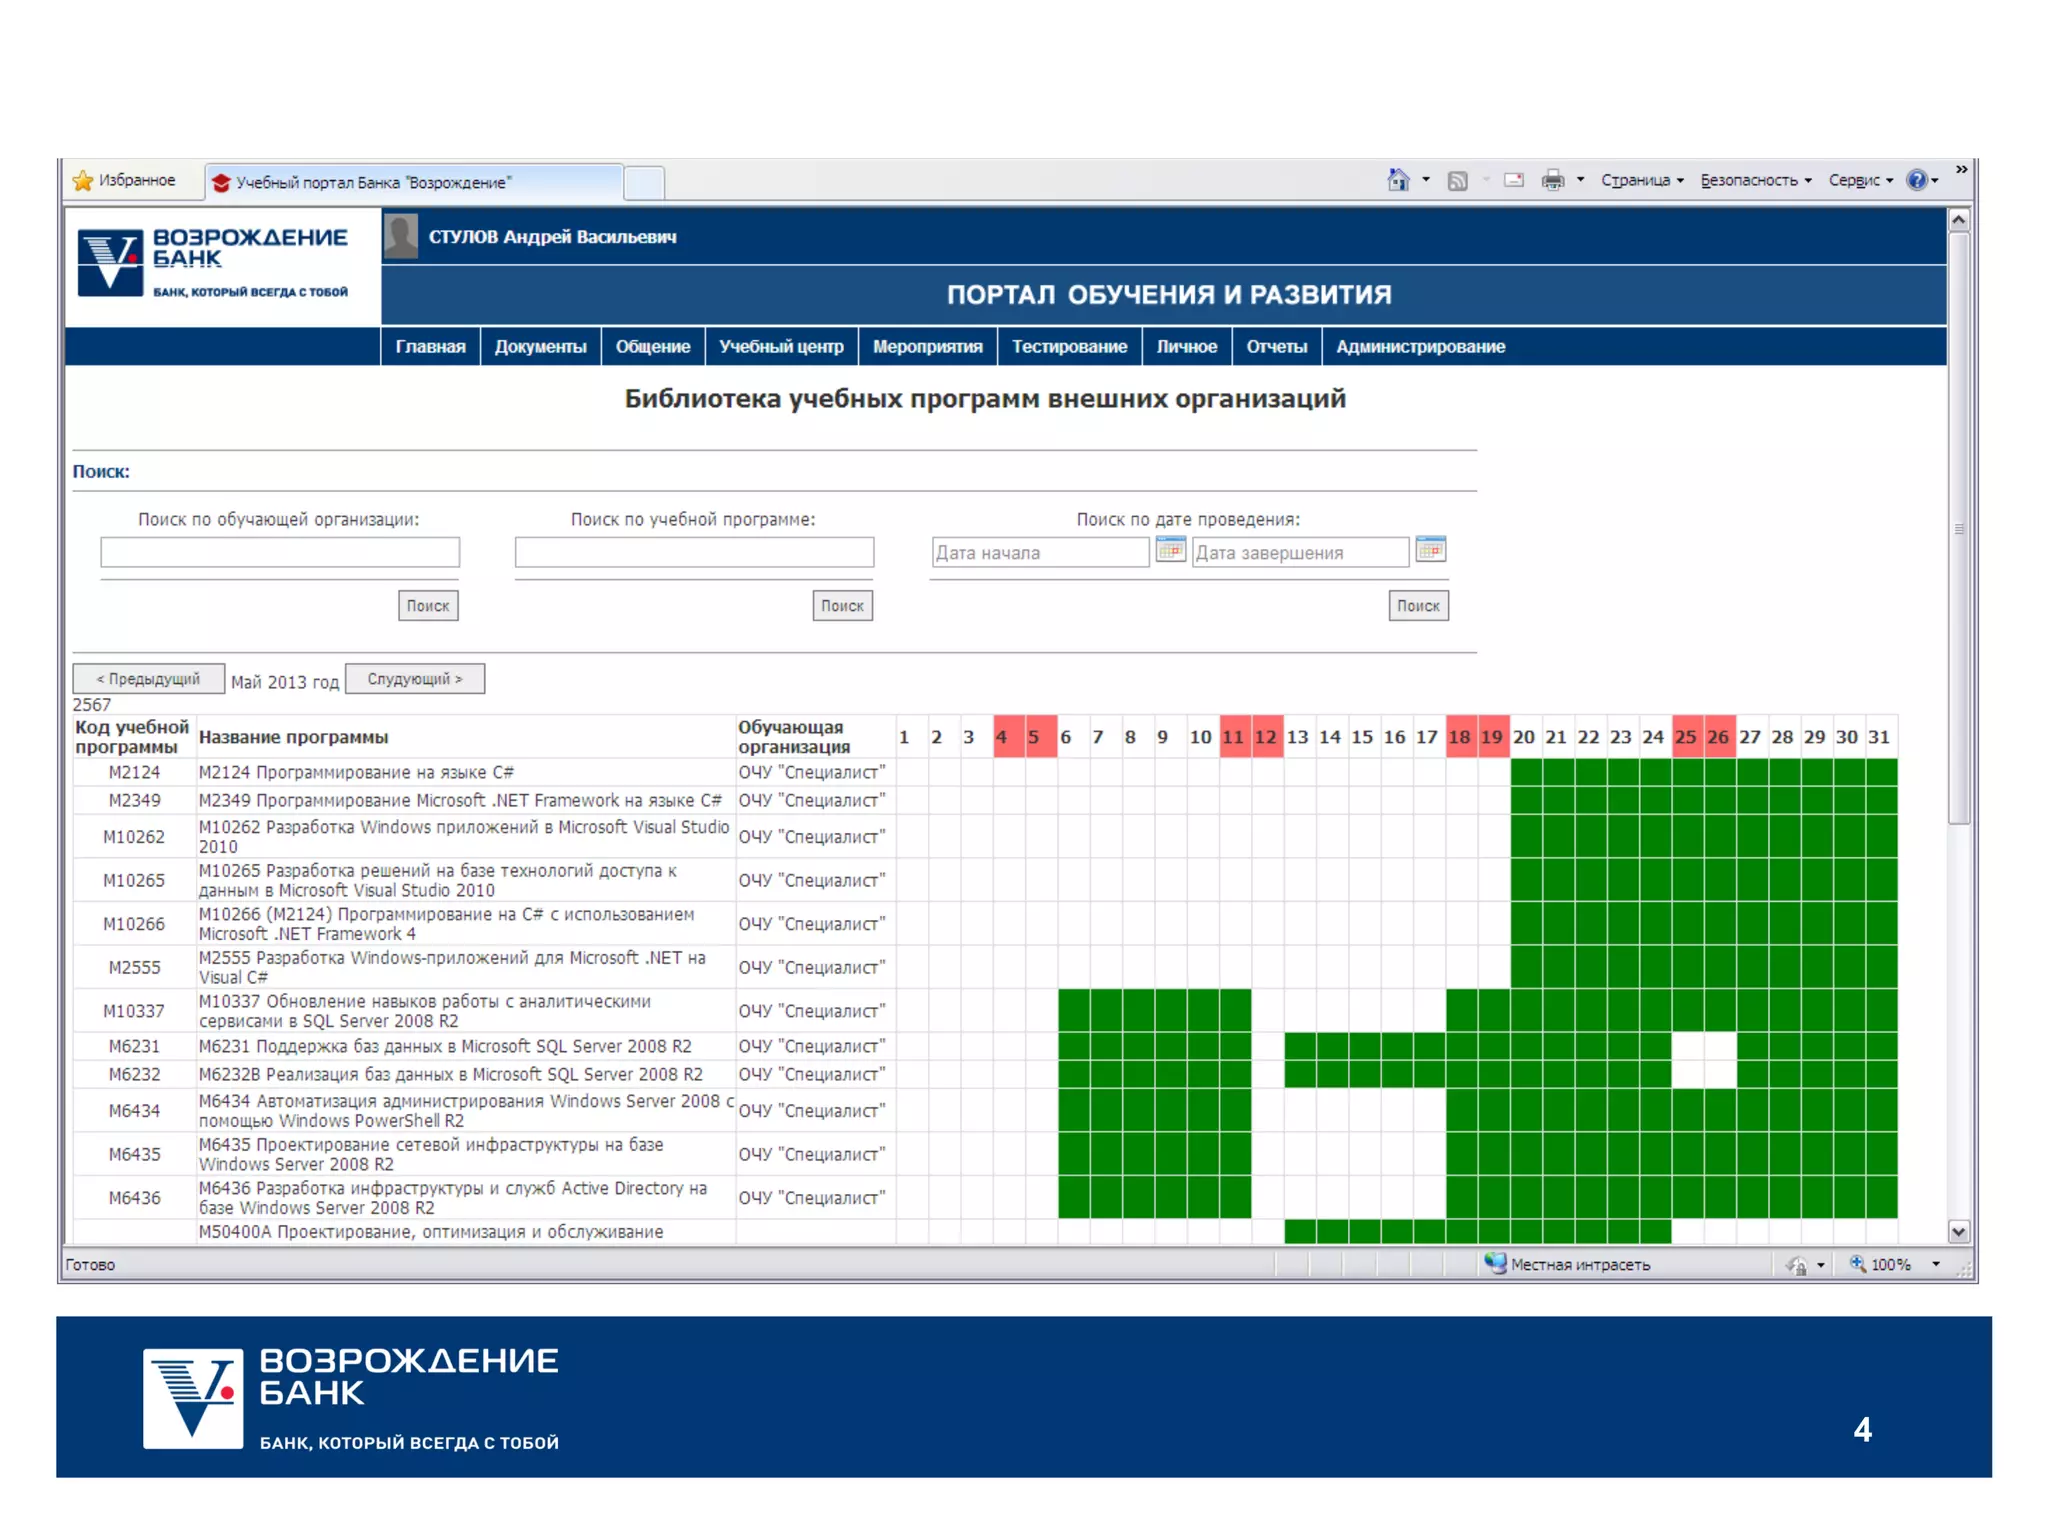2048x1536 pixels.
Task: Open the 100% zoom level dropdown
Action: click(1935, 1265)
